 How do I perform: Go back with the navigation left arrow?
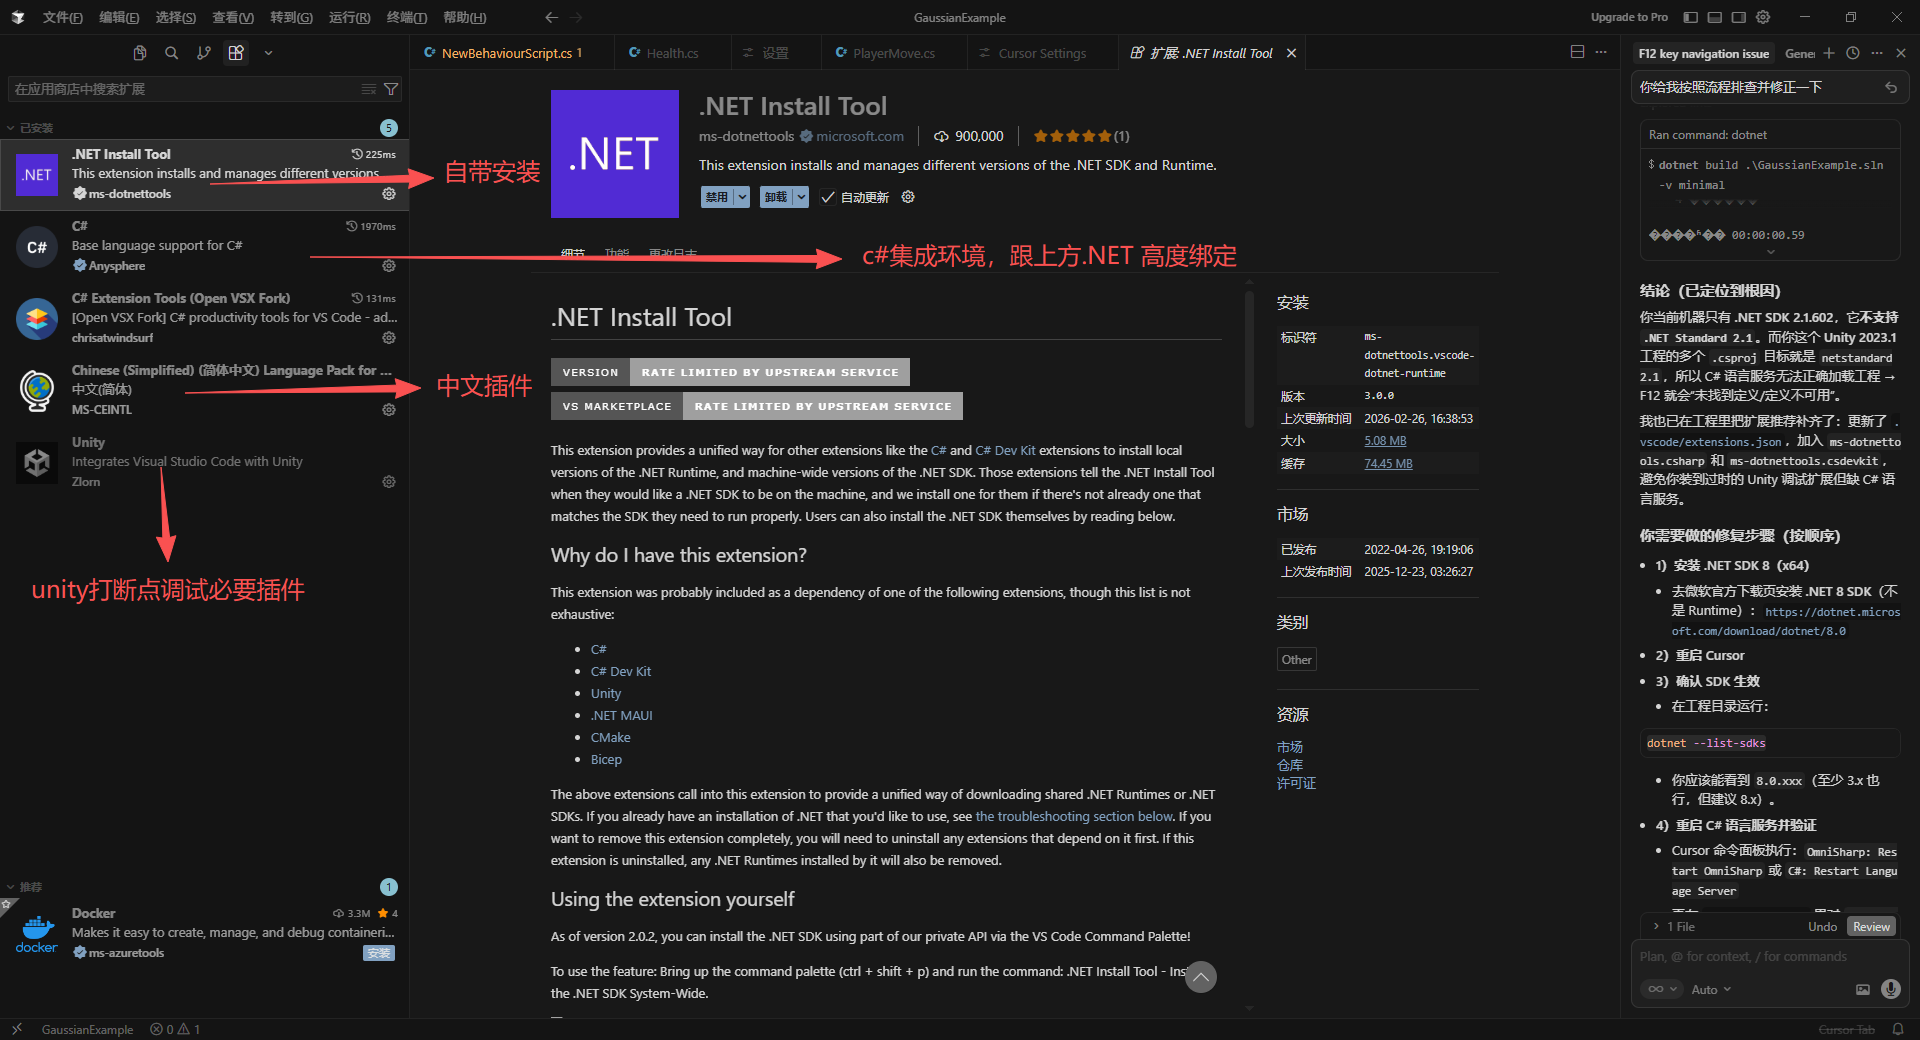pos(551,17)
